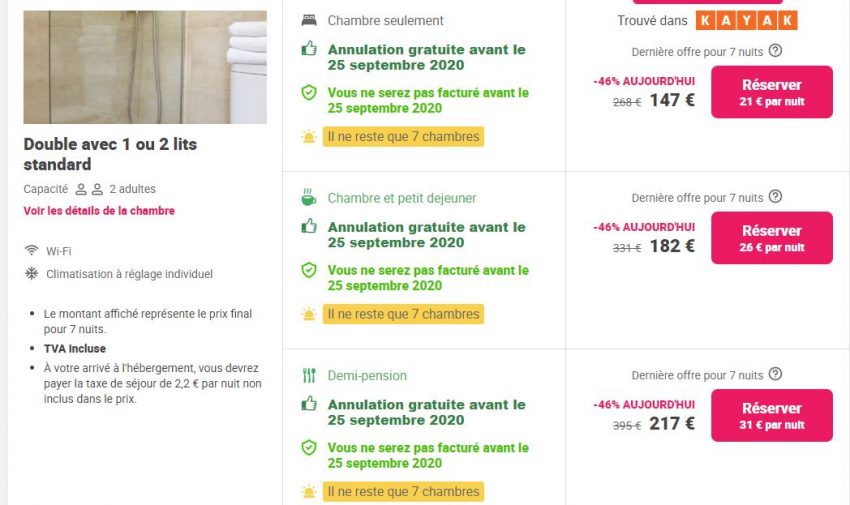Click help icon above the 217 € price
This screenshot has height=505, width=850.
(775, 375)
